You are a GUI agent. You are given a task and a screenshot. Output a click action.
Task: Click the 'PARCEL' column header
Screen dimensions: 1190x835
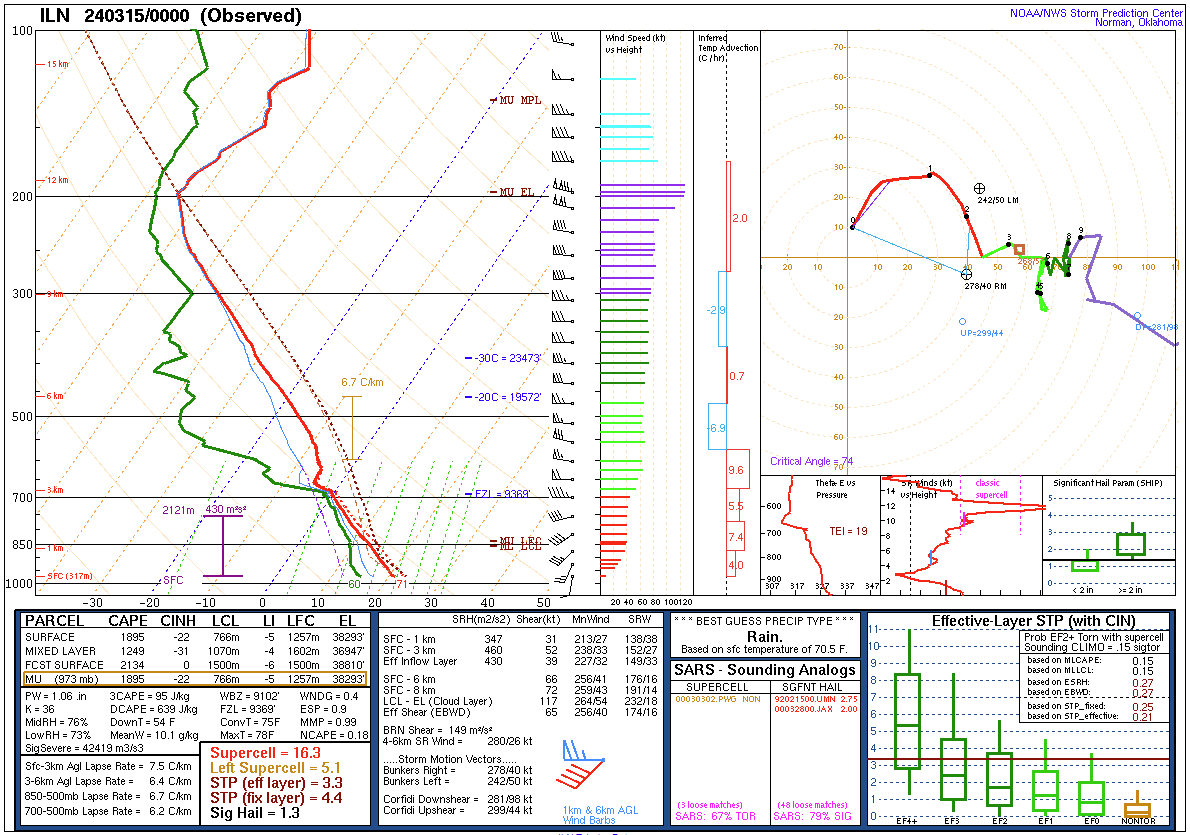point(54,620)
